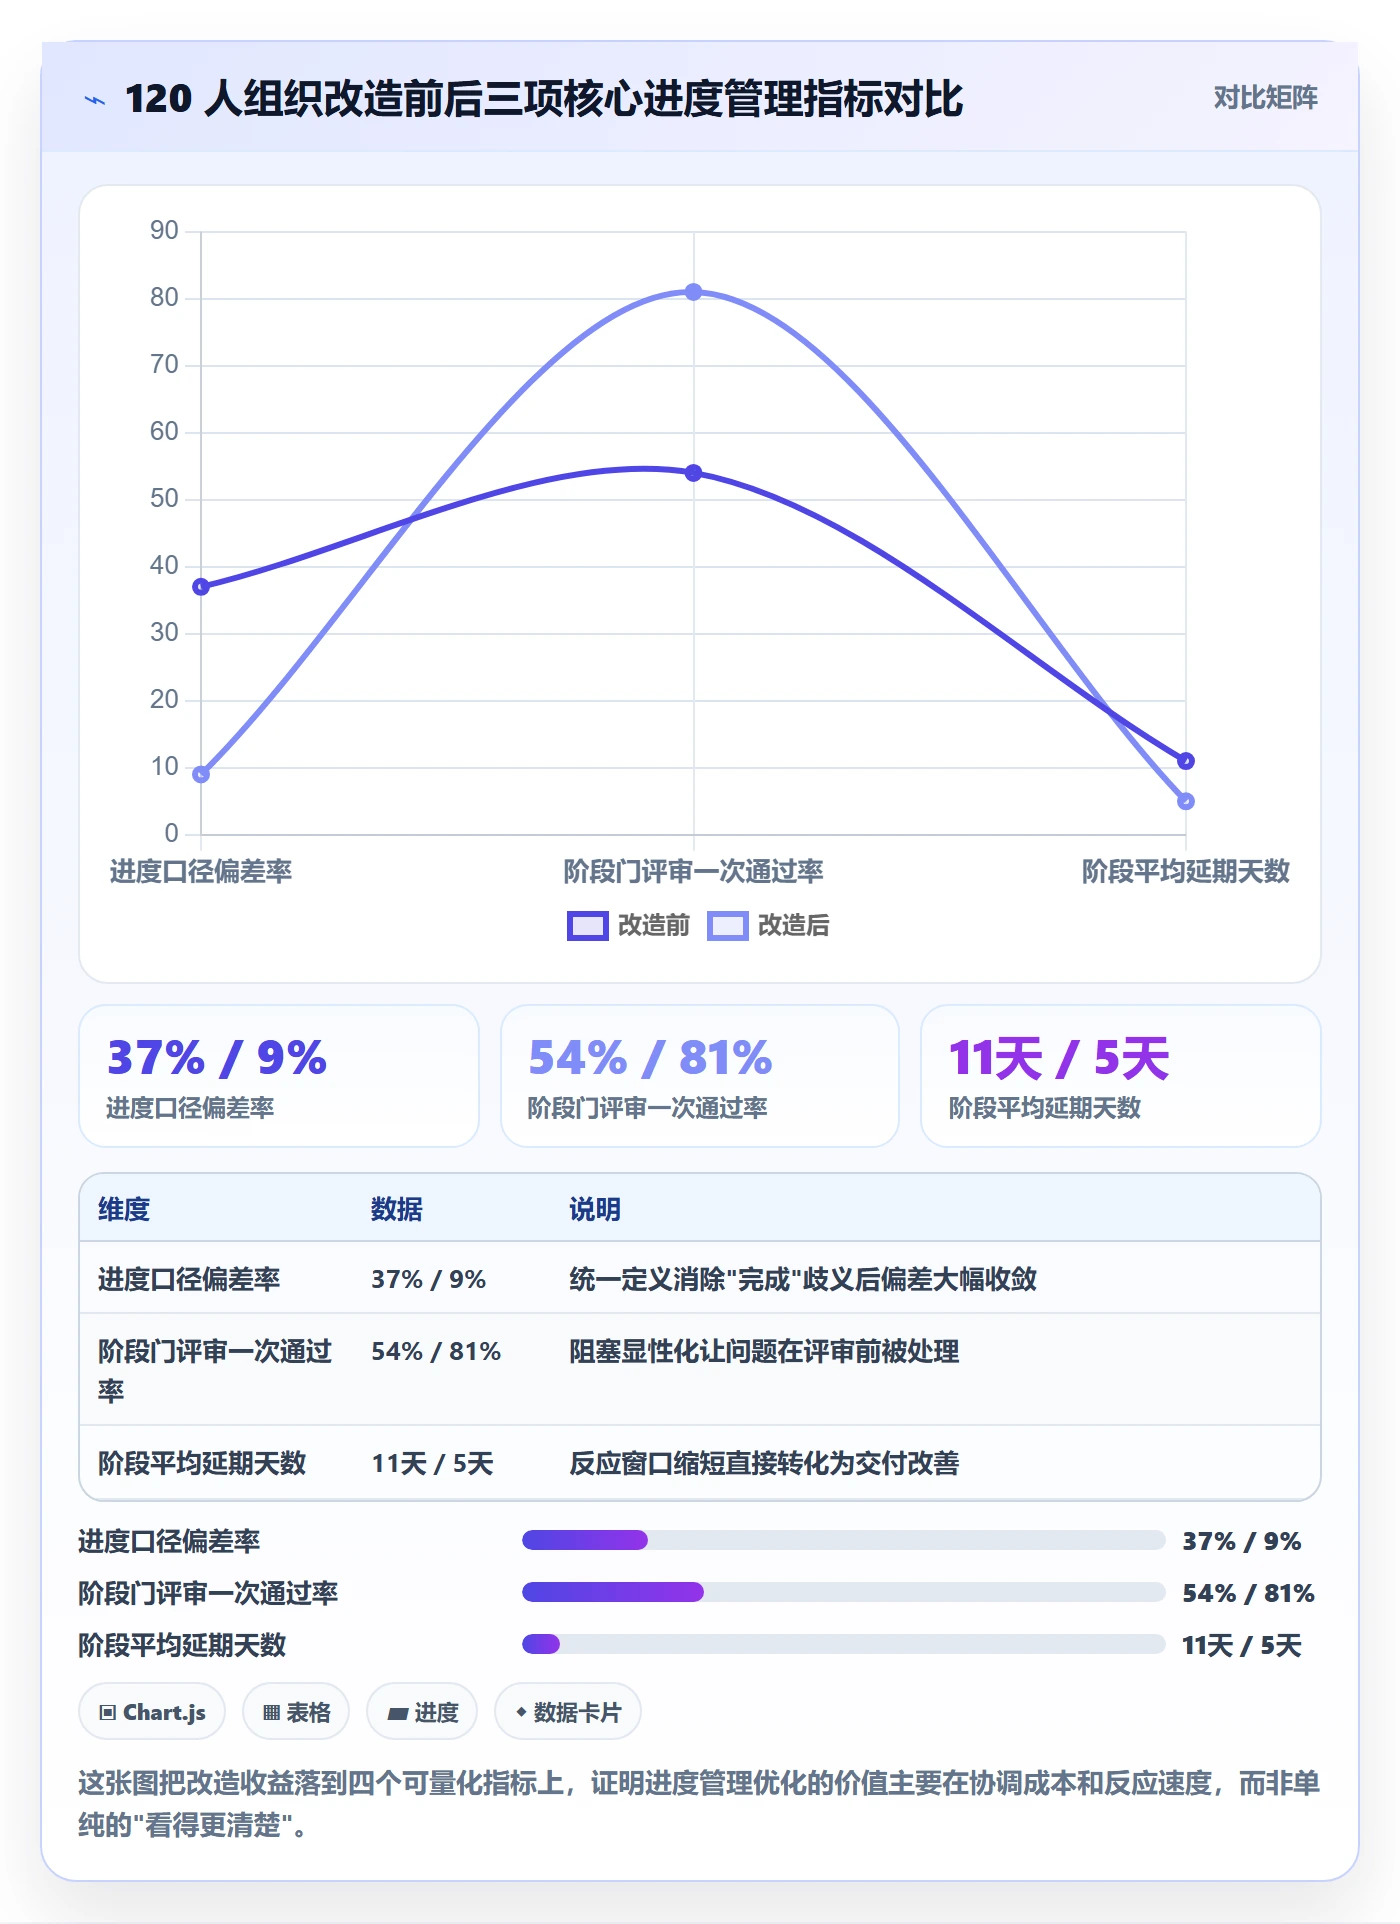The height and width of the screenshot is (1924, 1400).
Task: Toggle the 改造前 legend swatch
Action: tap(587, 926)
